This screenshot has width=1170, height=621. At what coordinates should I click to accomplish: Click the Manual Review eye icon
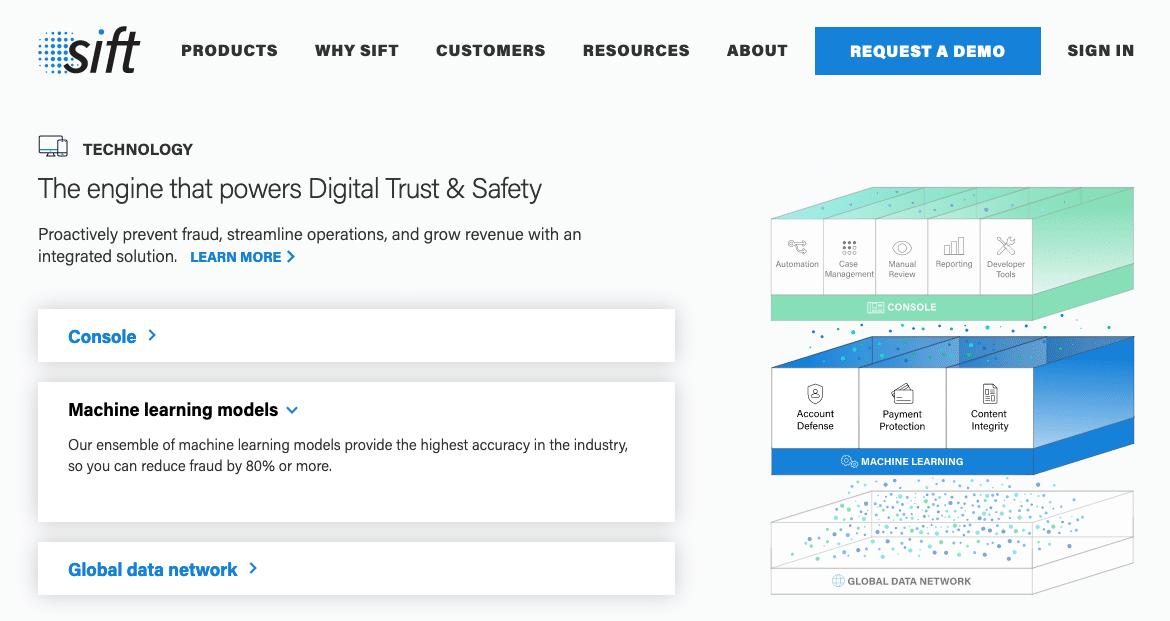pyautogui.click(x=902, y=247)
